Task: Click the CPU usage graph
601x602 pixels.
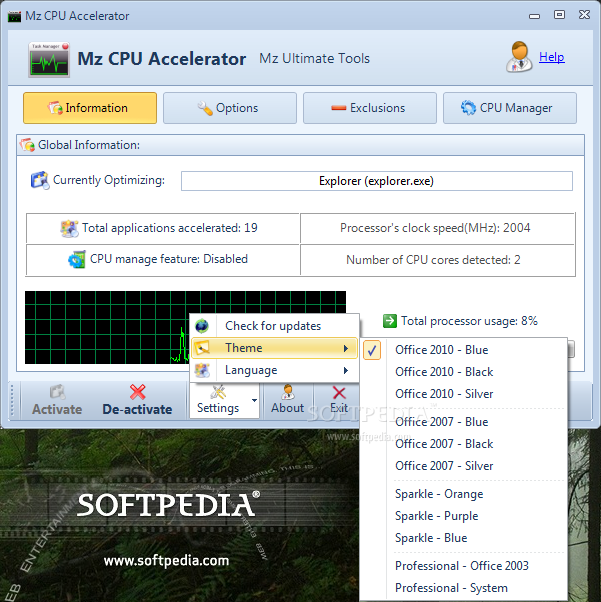Action: point(185,327)
